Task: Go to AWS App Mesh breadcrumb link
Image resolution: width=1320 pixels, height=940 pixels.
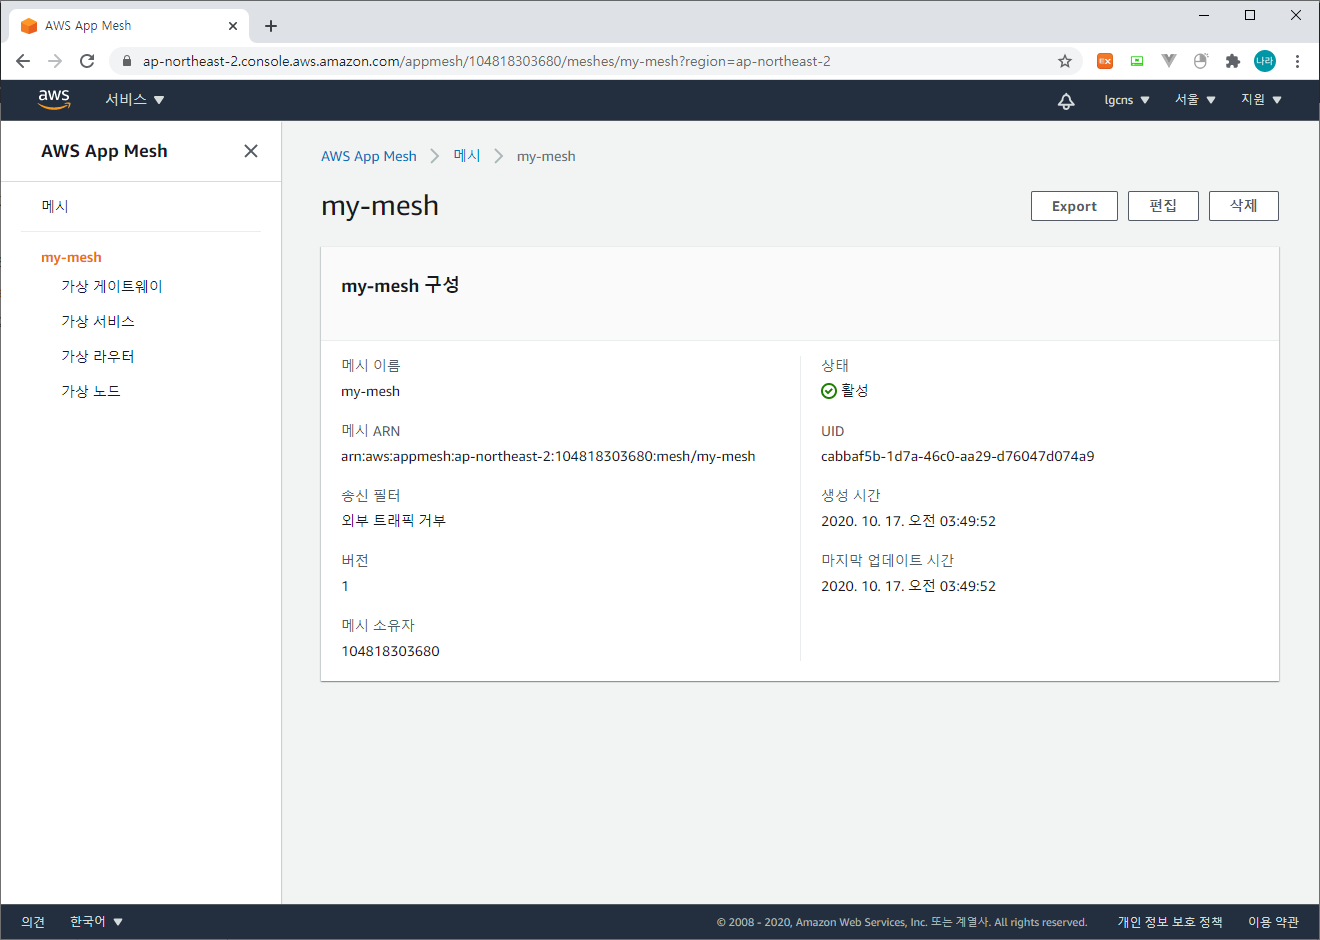Action: click(369, 156)
